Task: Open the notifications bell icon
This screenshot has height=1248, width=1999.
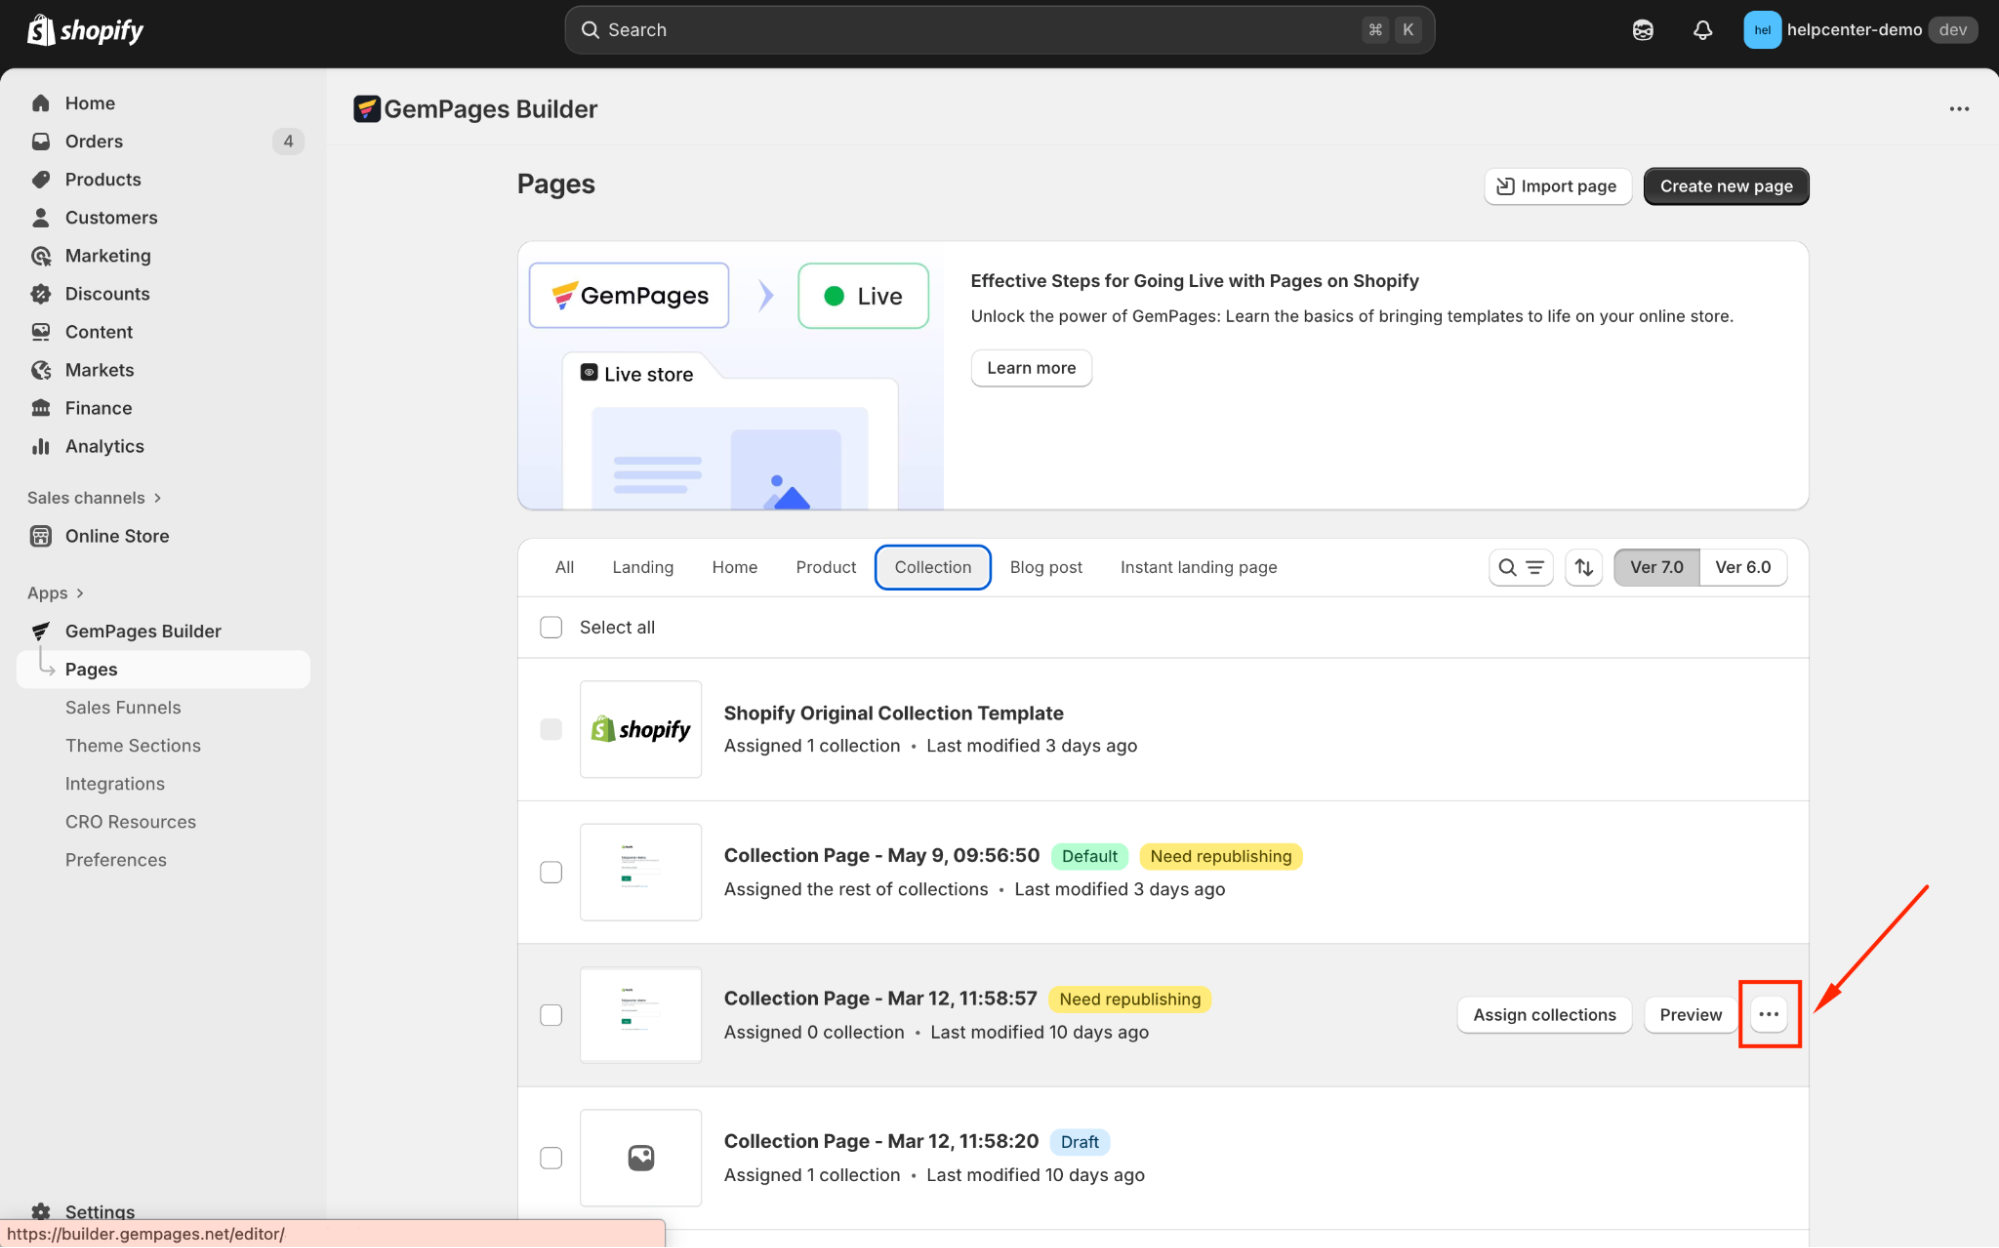Action: 1702,30
